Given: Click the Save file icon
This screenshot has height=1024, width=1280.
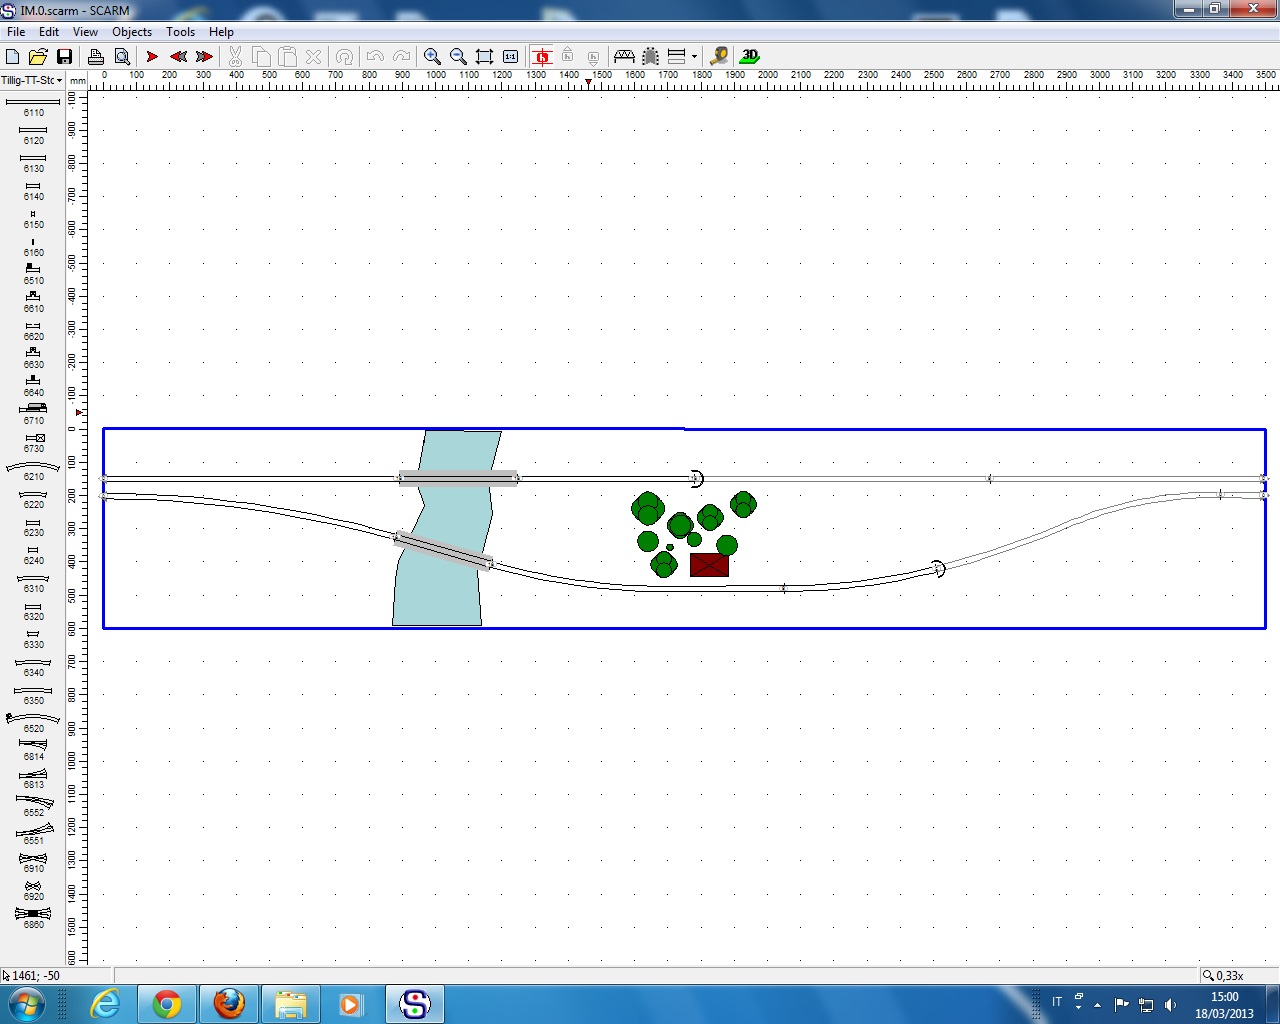Looking at the screenshot, I should [64, 57].
